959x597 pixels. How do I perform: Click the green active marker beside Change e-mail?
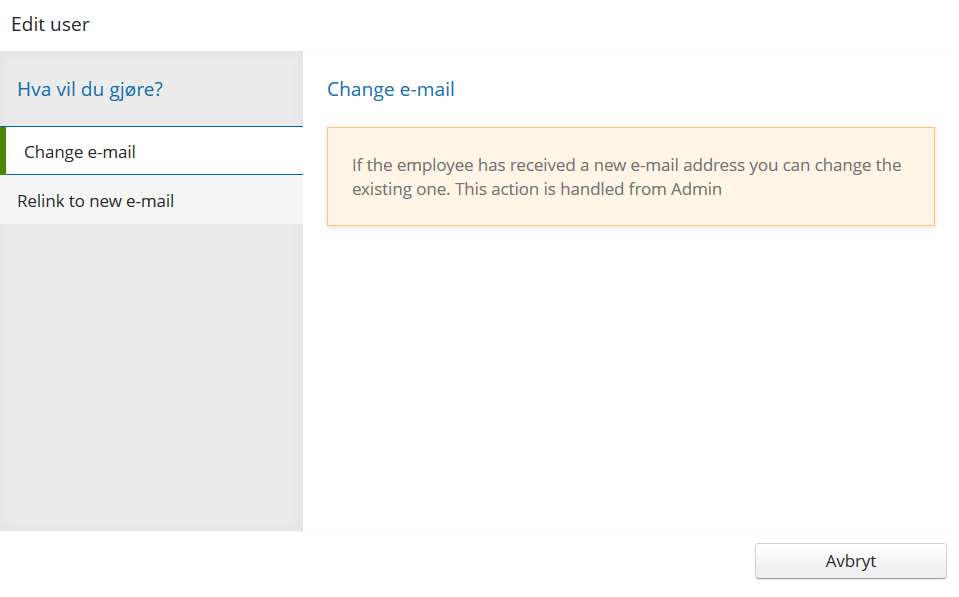3,152
